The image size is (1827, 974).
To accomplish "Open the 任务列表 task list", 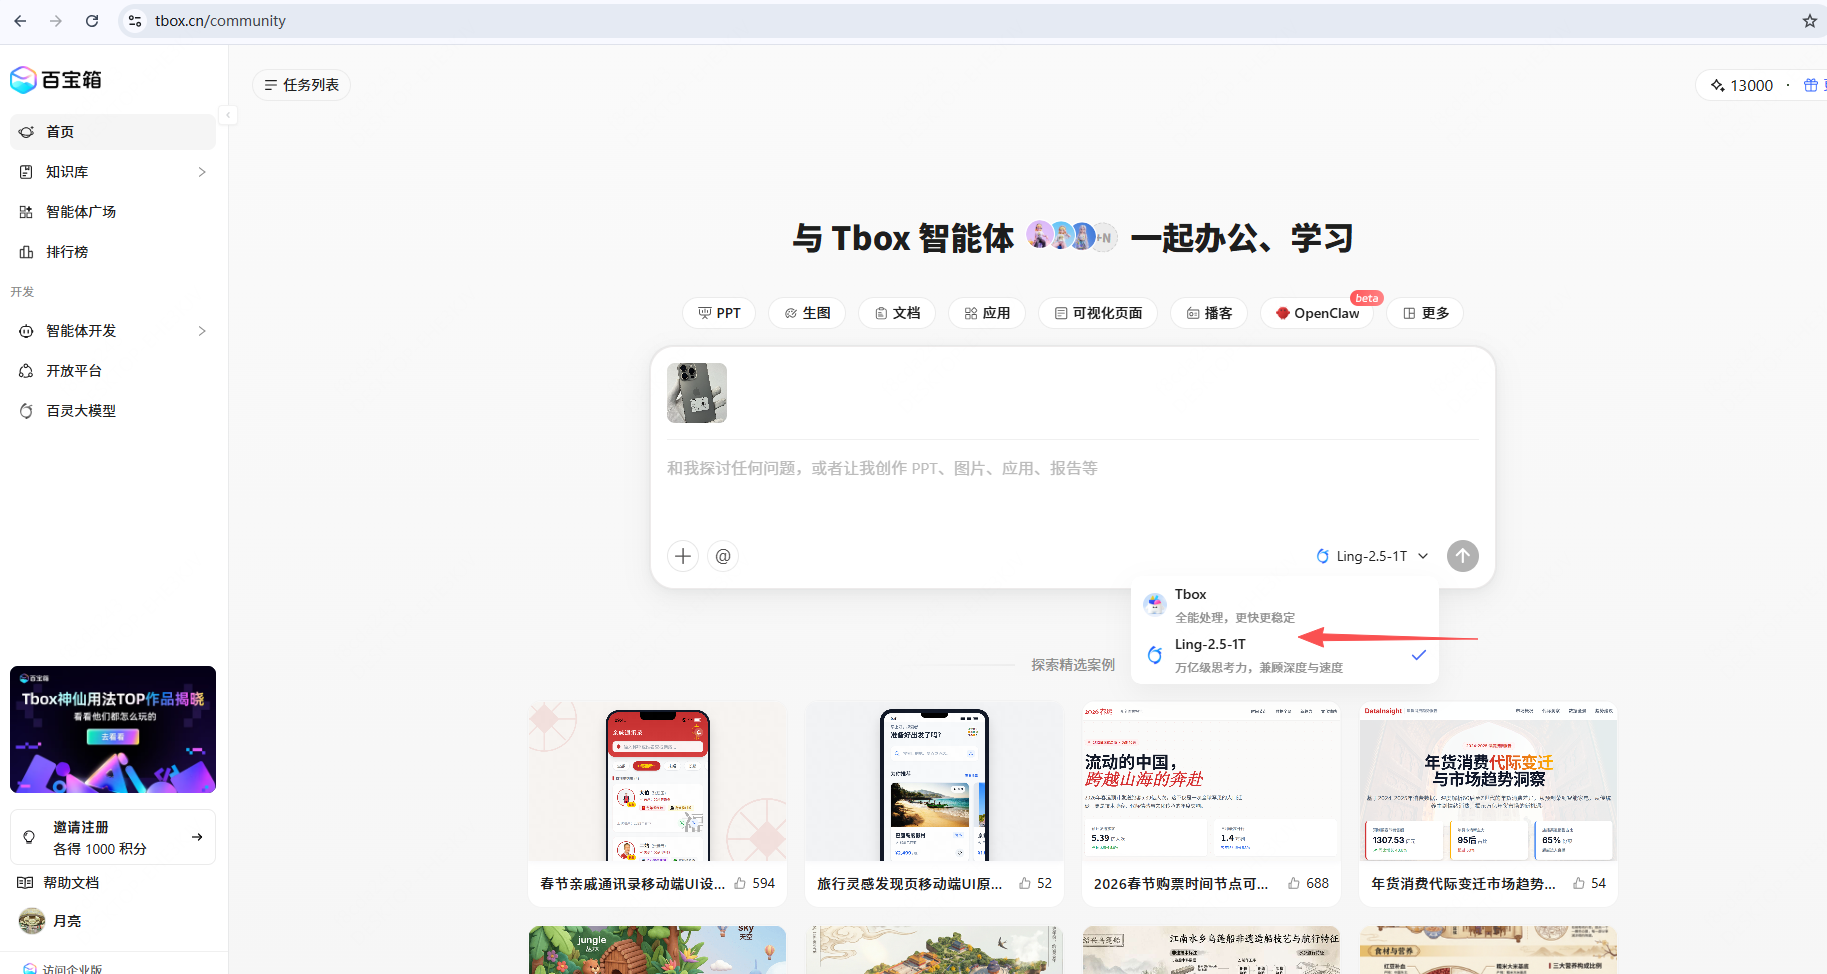I will (x=301, y=84).
